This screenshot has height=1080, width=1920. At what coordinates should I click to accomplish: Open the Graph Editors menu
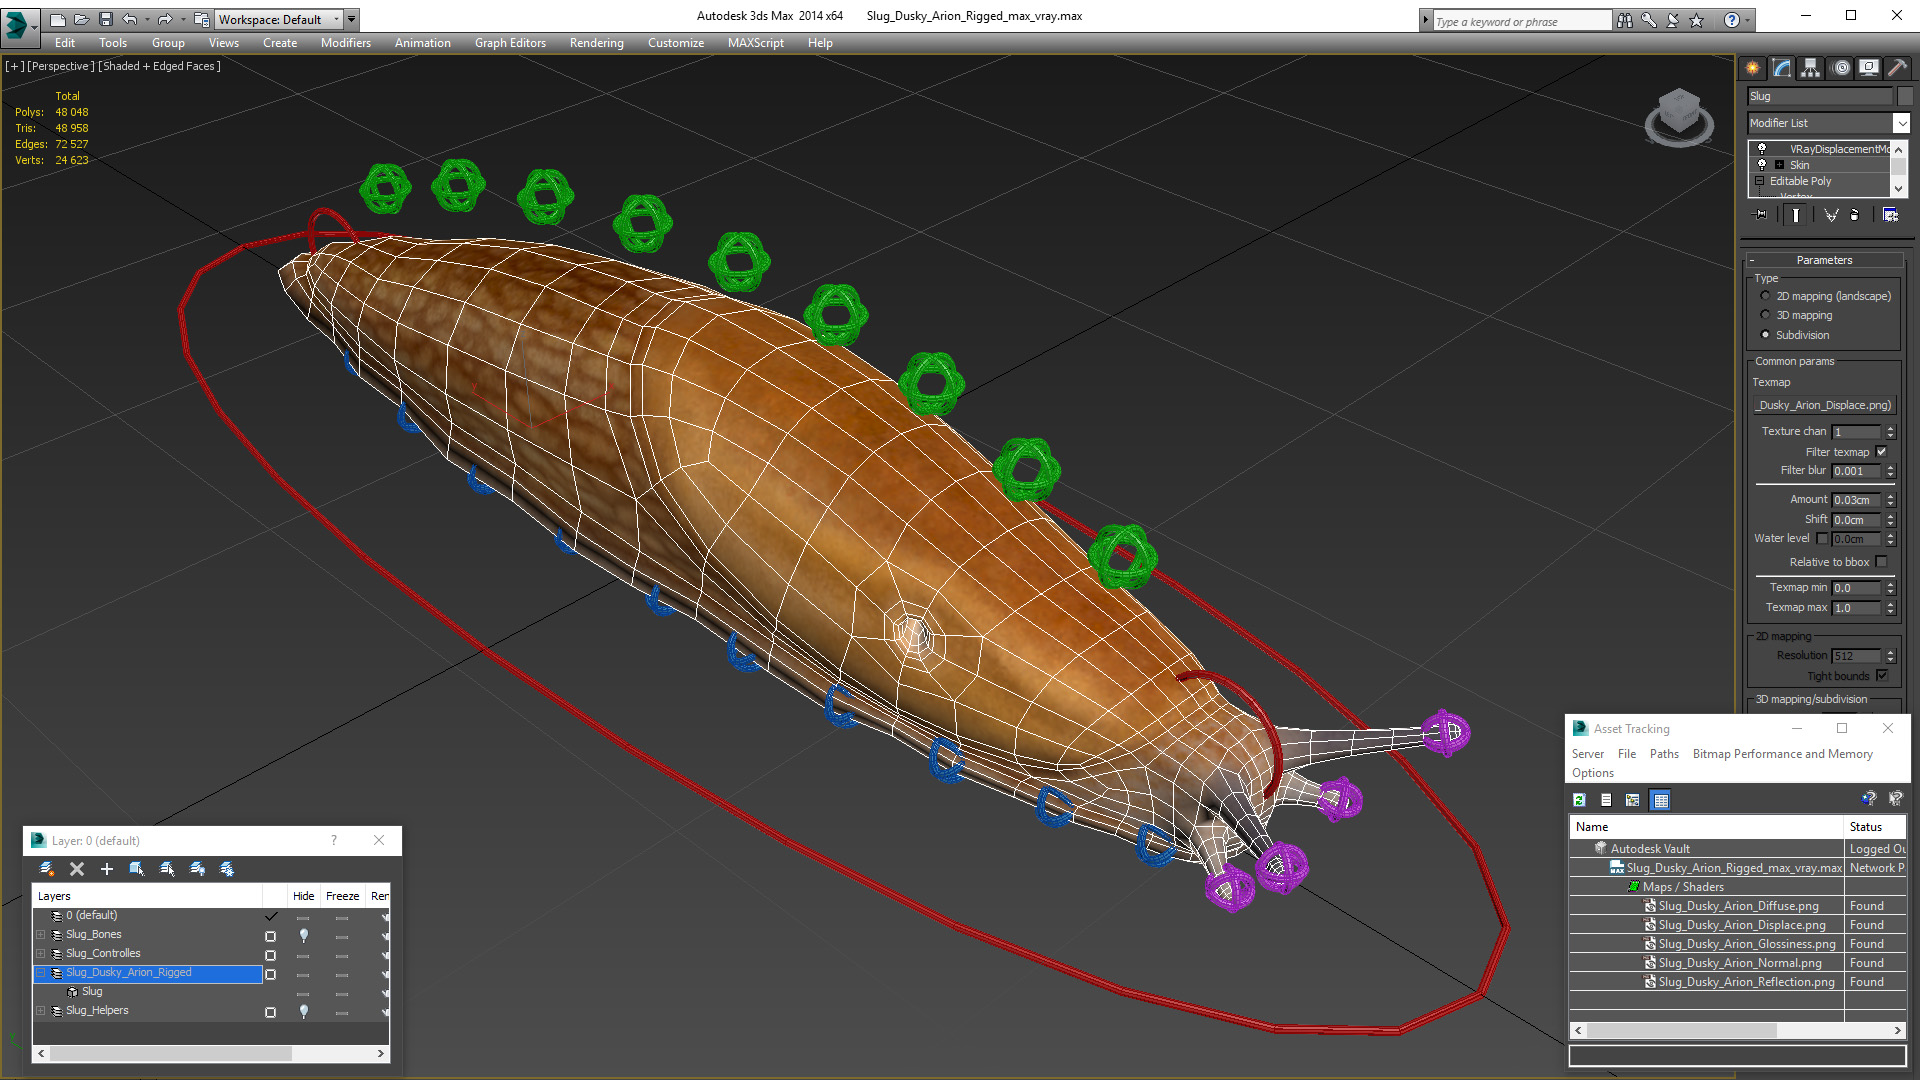(510, 43)
